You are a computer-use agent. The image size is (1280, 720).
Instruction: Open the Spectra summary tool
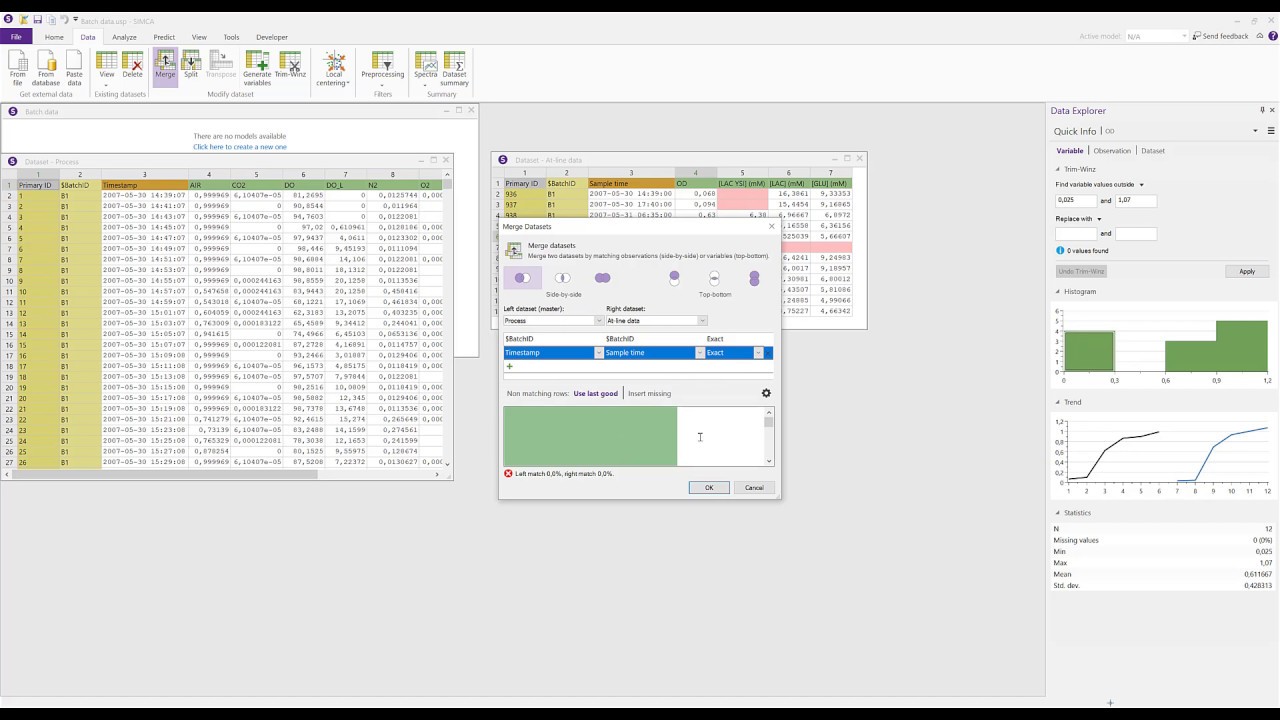click(426, 66)
